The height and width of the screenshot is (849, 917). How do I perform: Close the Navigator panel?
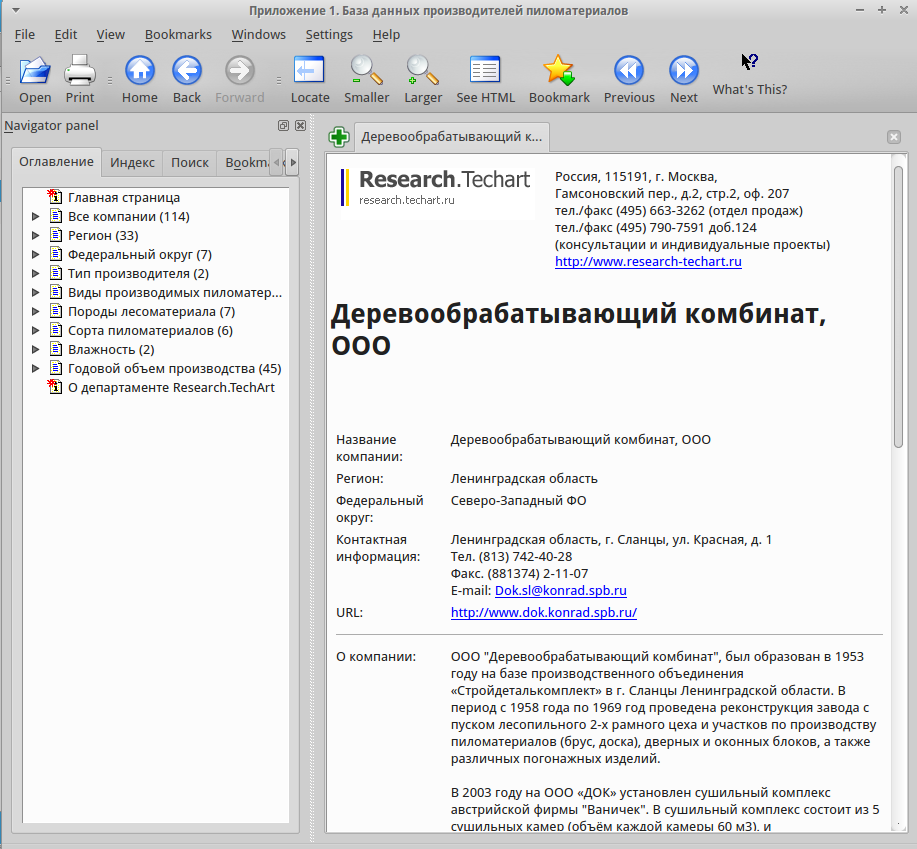(x=301, y=126)
